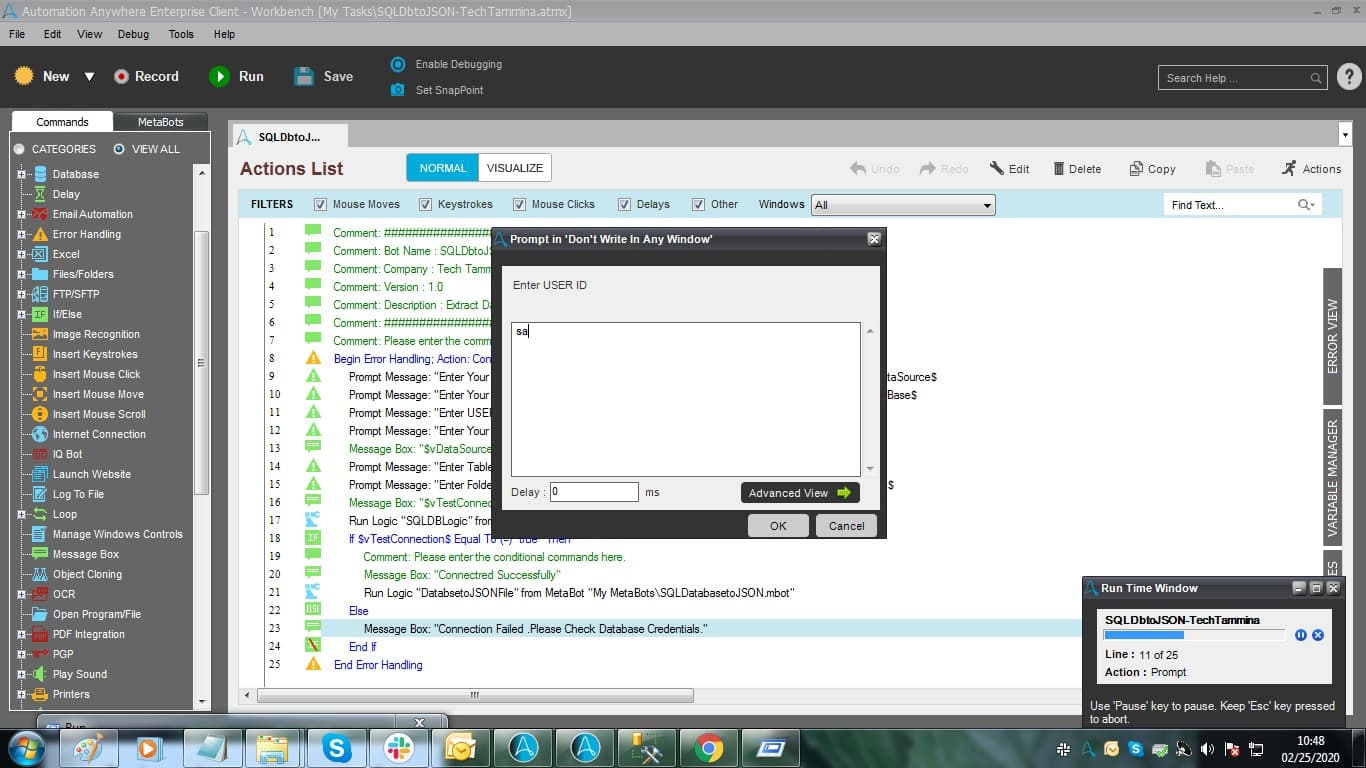Screen dimensions: 1366x768
Task: Save the task with the Save icon
Action: 304,76
